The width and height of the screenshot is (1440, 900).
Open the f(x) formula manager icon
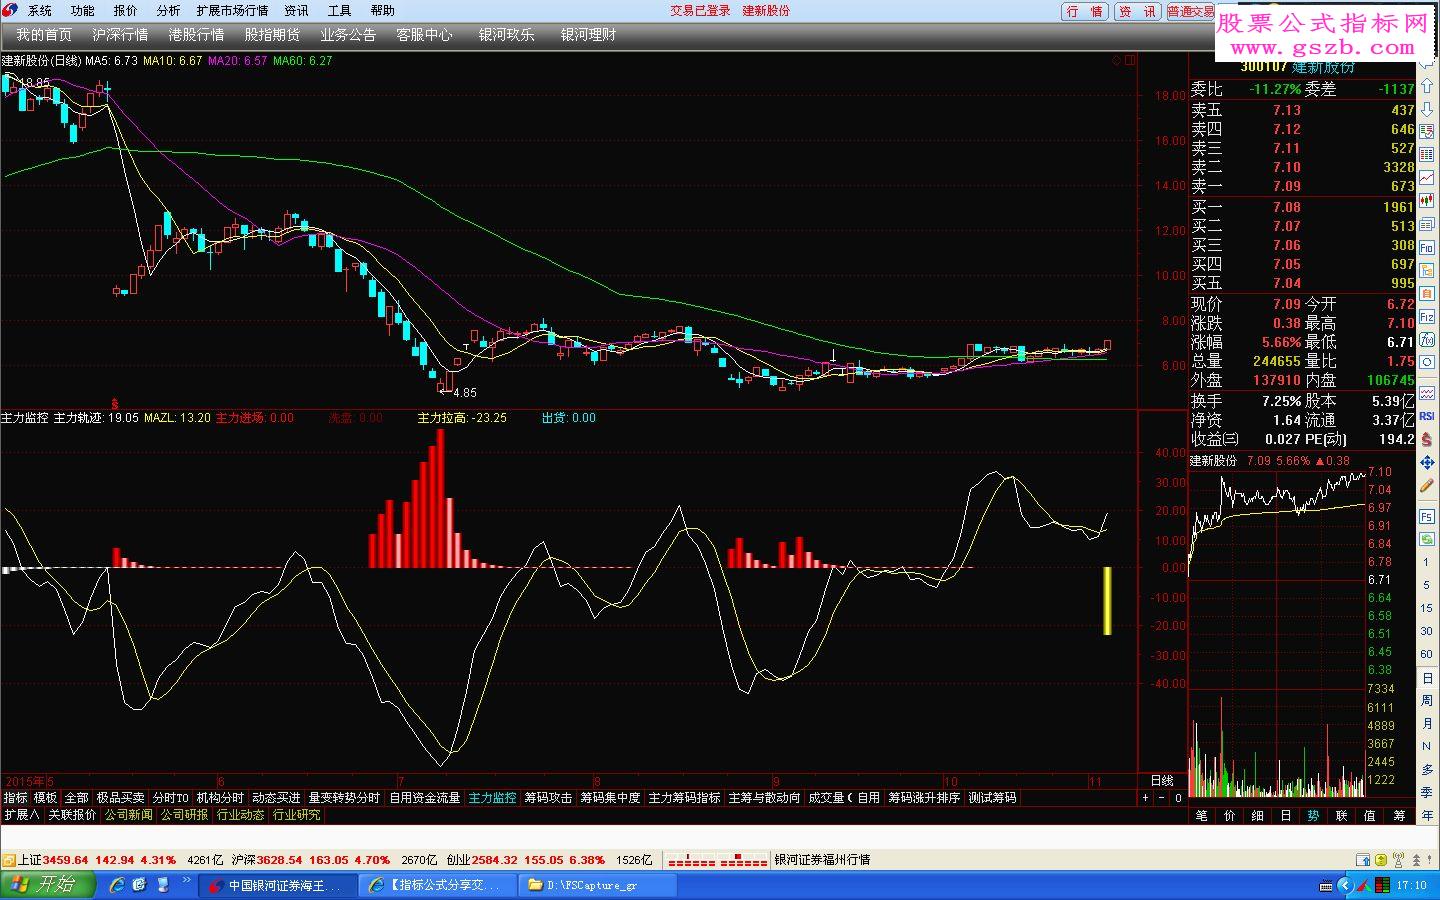point(1427,340)
